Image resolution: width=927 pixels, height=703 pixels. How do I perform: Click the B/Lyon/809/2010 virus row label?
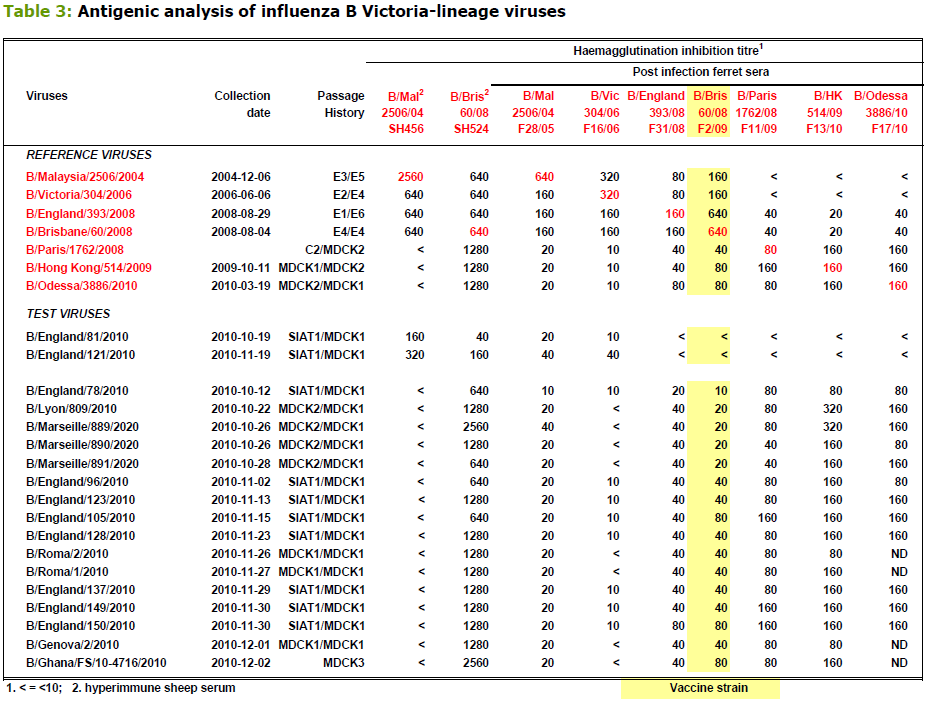tap(71, 409)
